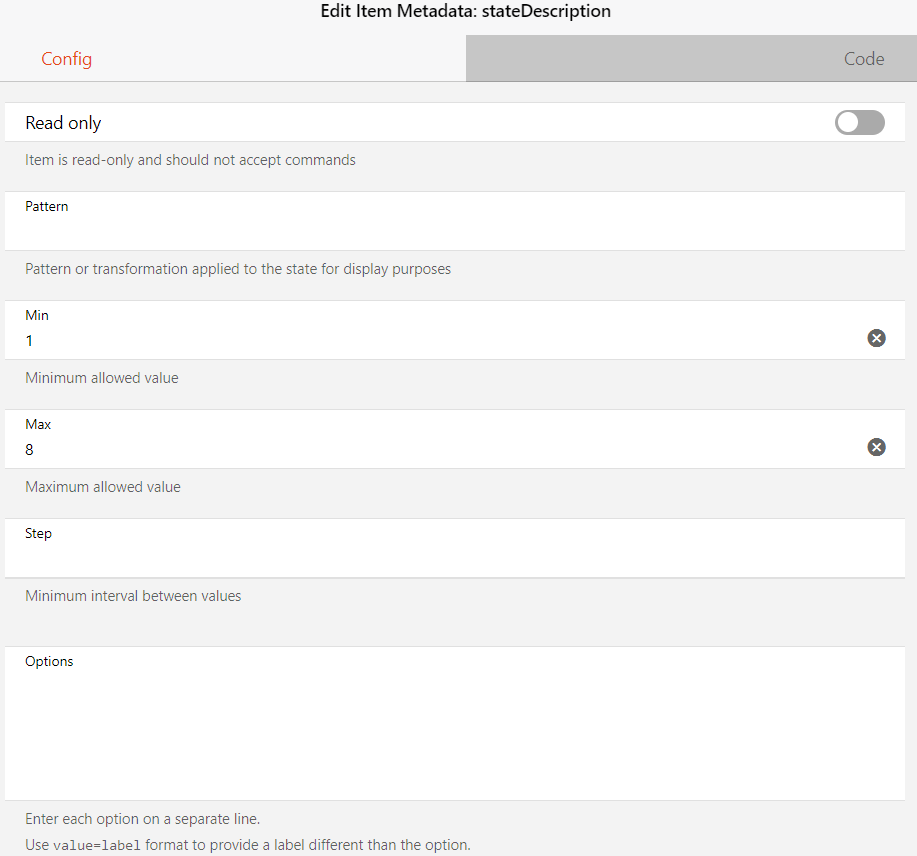917x856 pixels.
Task: Click into the Step input field
Action: [x=440, y=557]
